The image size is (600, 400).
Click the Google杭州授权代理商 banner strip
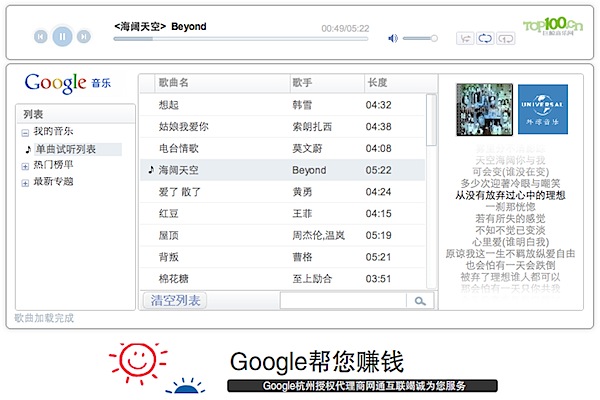pos(362,386)
